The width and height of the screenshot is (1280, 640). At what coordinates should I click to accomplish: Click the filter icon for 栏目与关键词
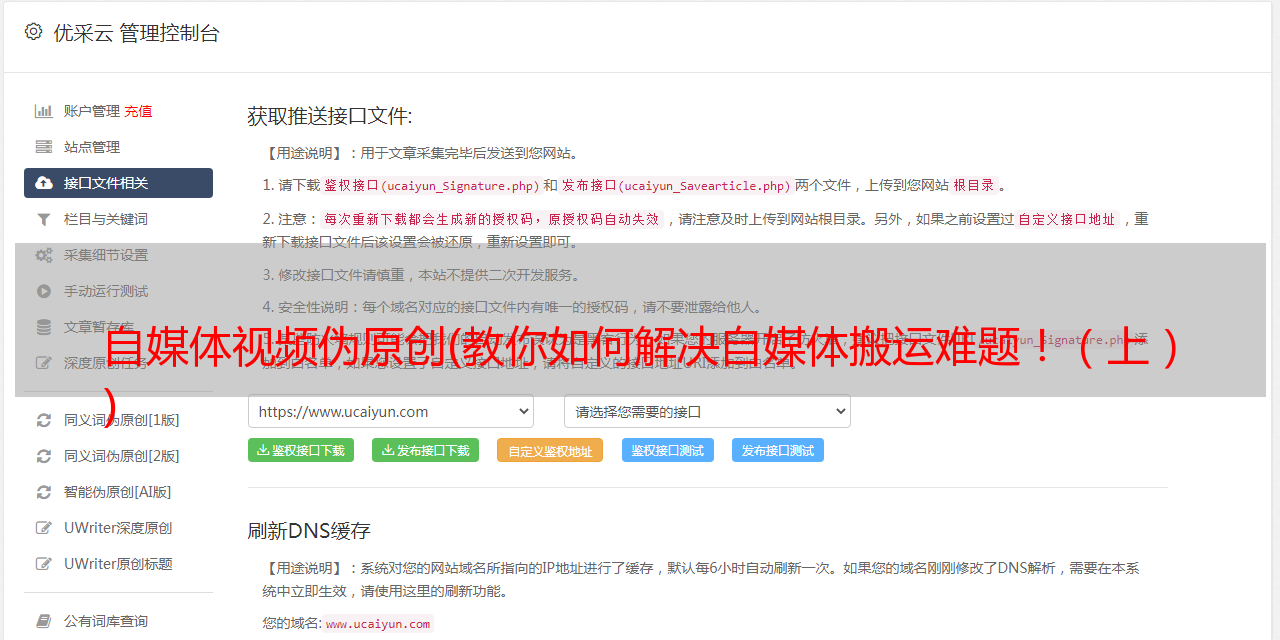point(44,219)
